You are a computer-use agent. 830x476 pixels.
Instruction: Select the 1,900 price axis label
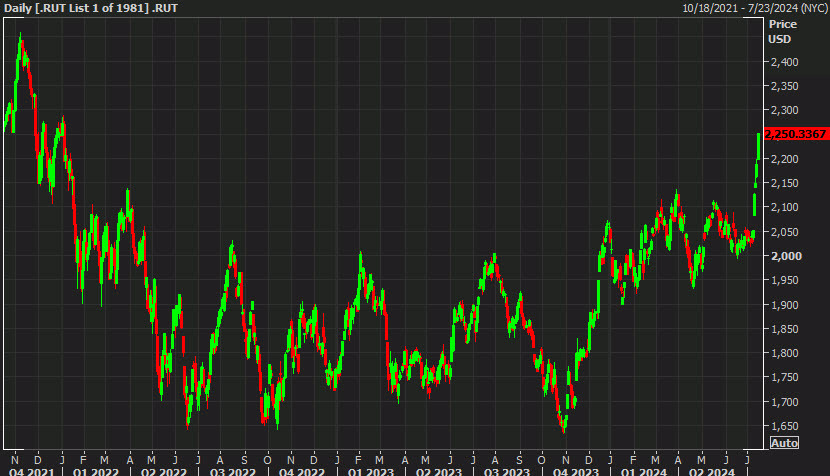tap(784, 305)
